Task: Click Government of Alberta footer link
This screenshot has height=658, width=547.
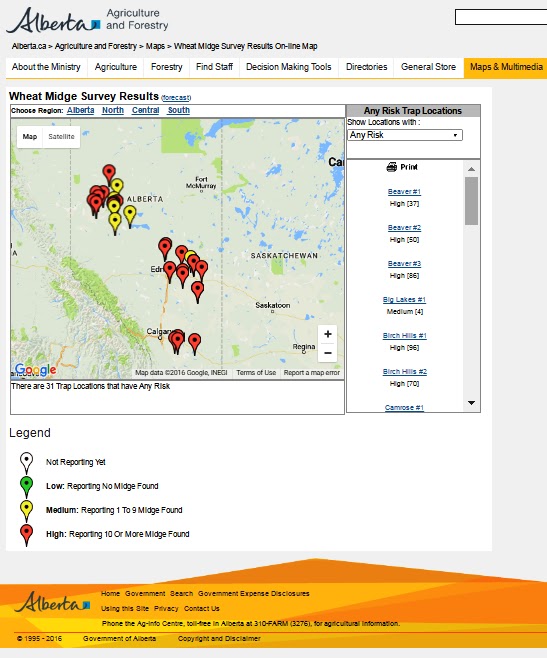Action: (x=119, y=638)
